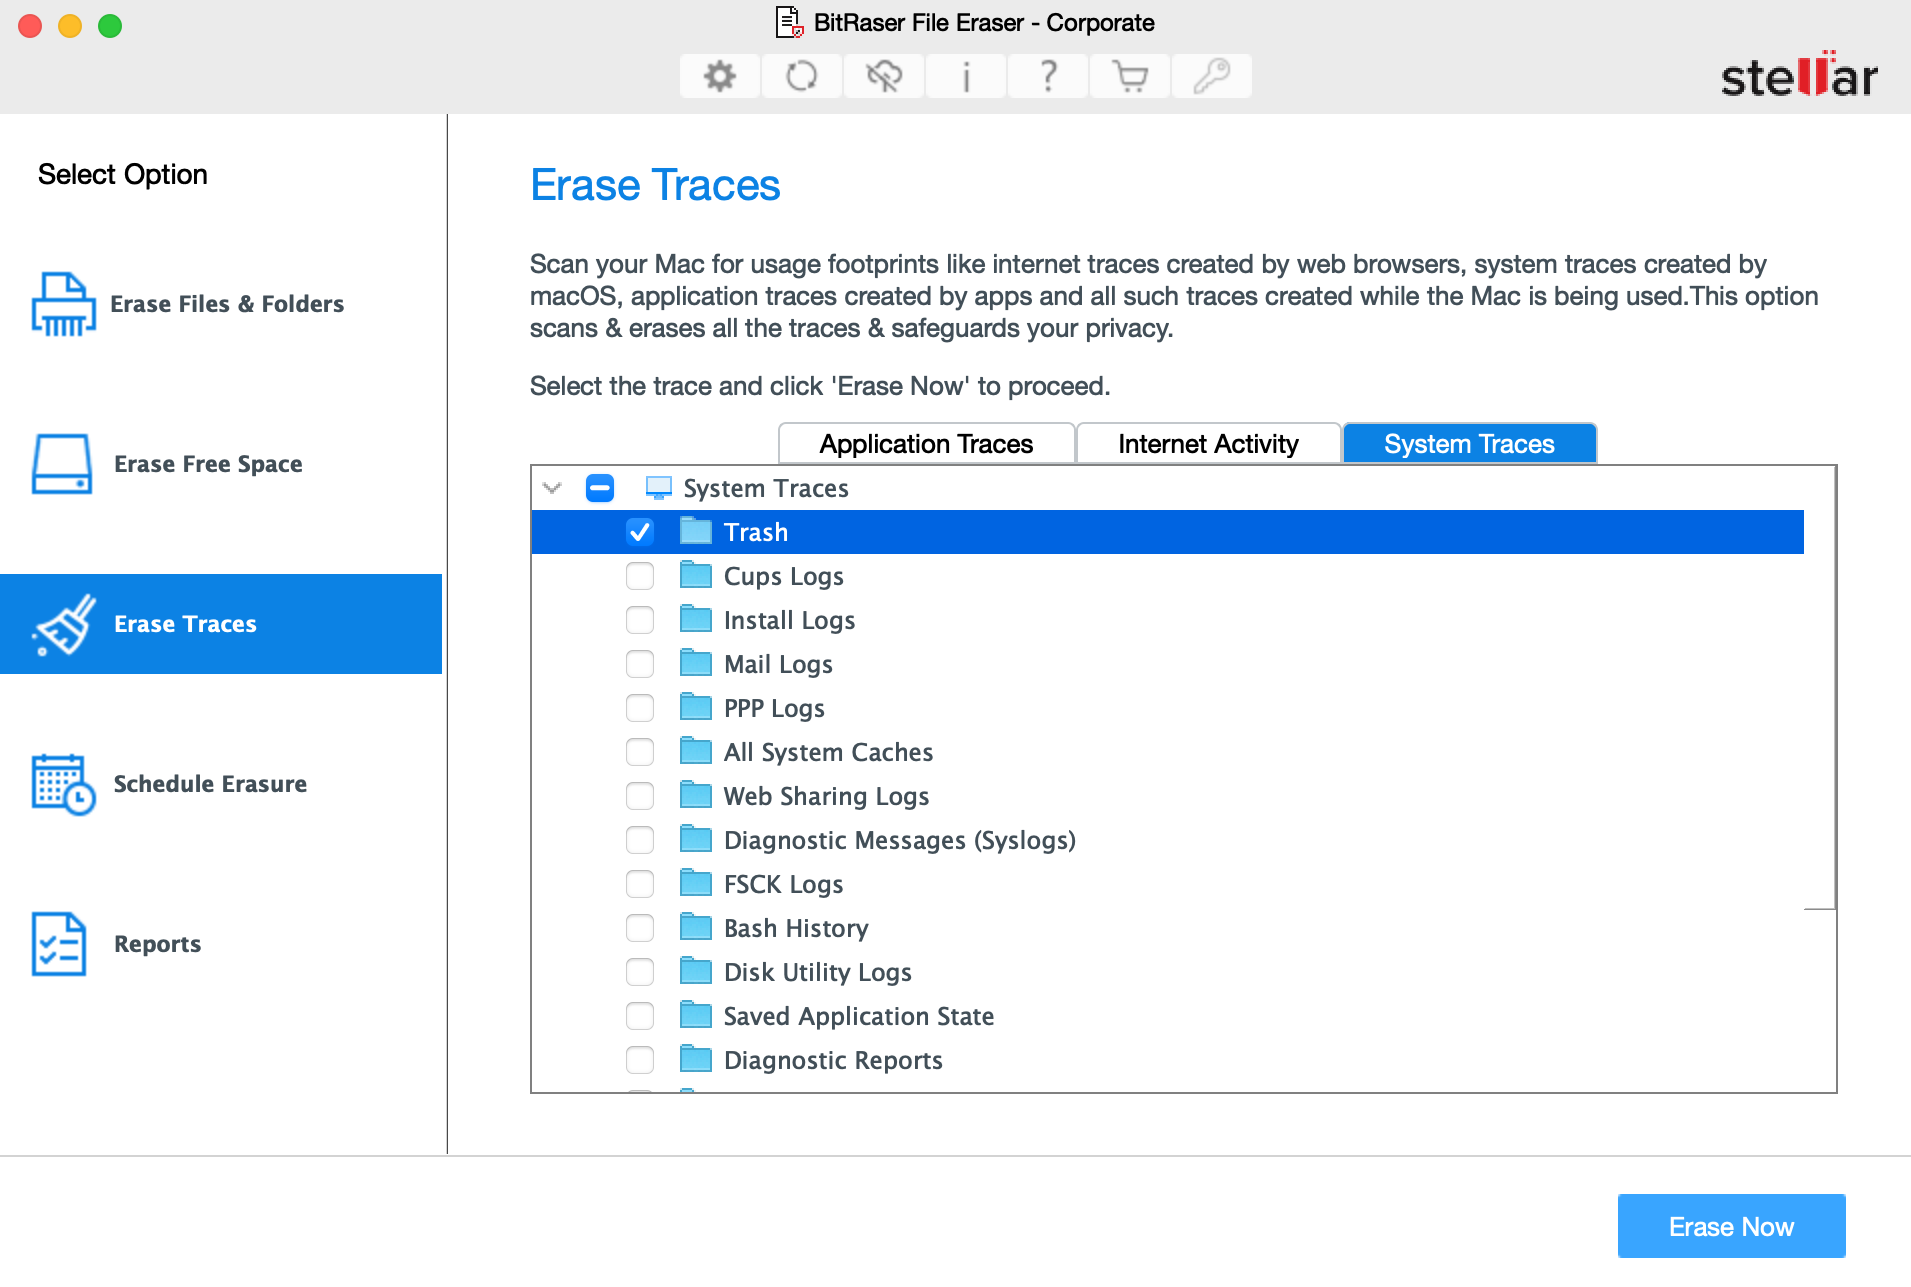This screenshot has width=1911, height=1287.
Task: Check the FSCK Logs checkbox
Action: coord(640,884)
